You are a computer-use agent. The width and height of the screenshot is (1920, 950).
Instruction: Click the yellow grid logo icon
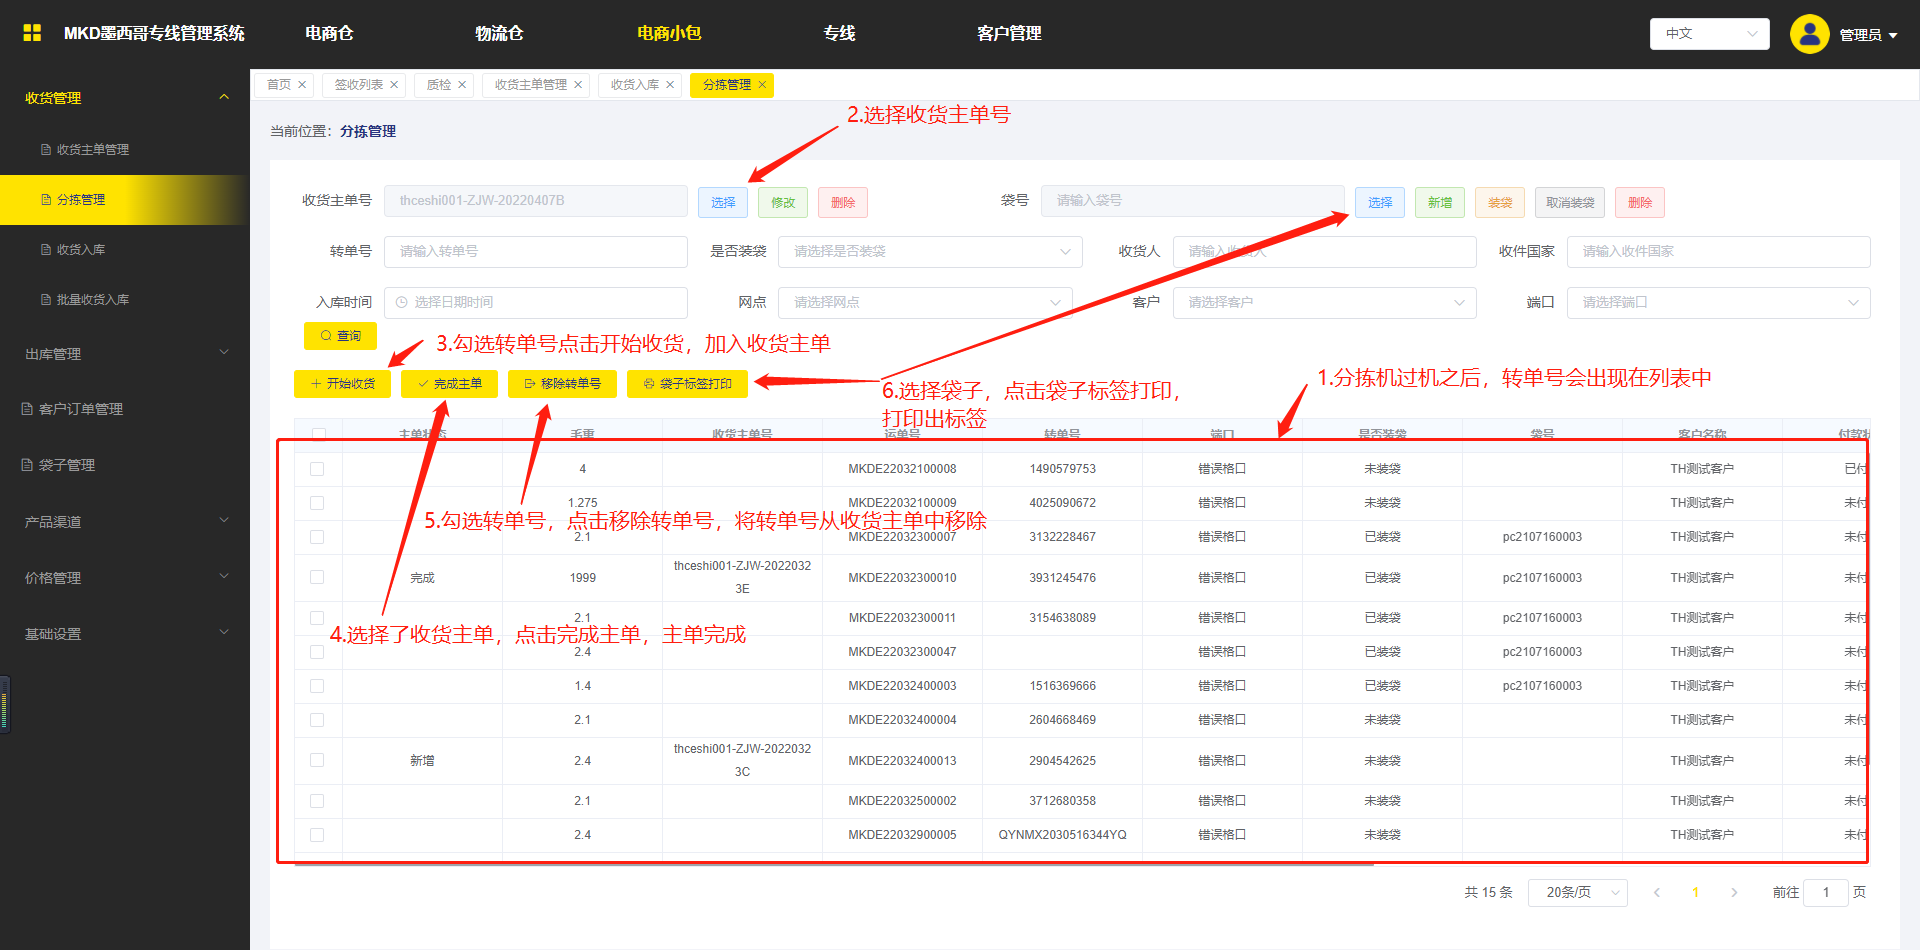coord(32,33)
